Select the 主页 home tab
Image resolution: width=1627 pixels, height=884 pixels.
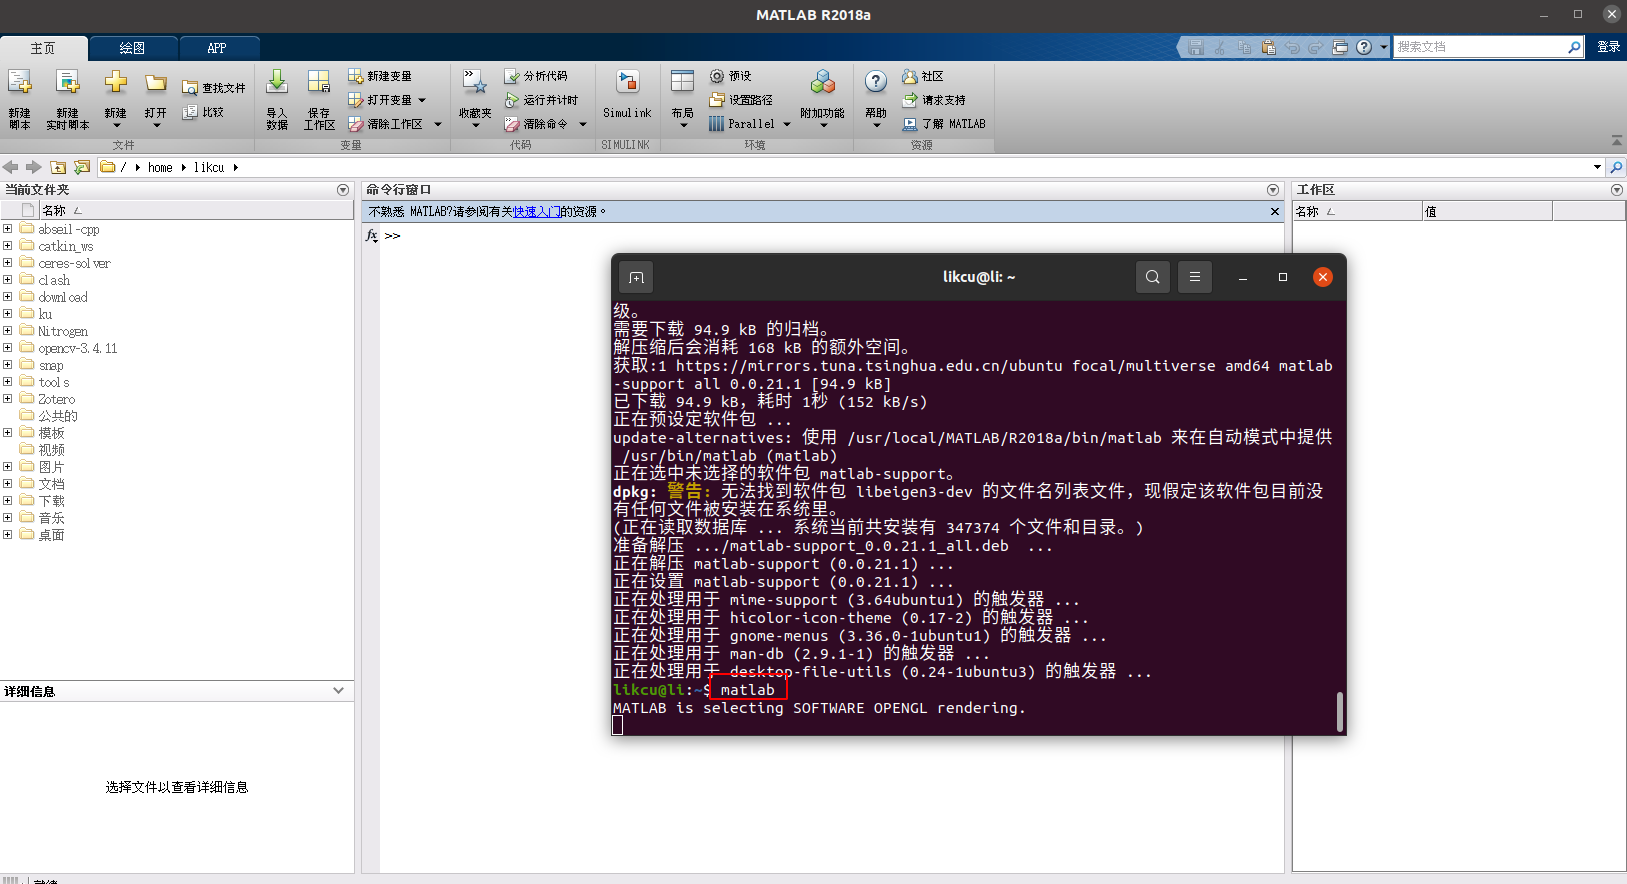[x=43, y=48]
